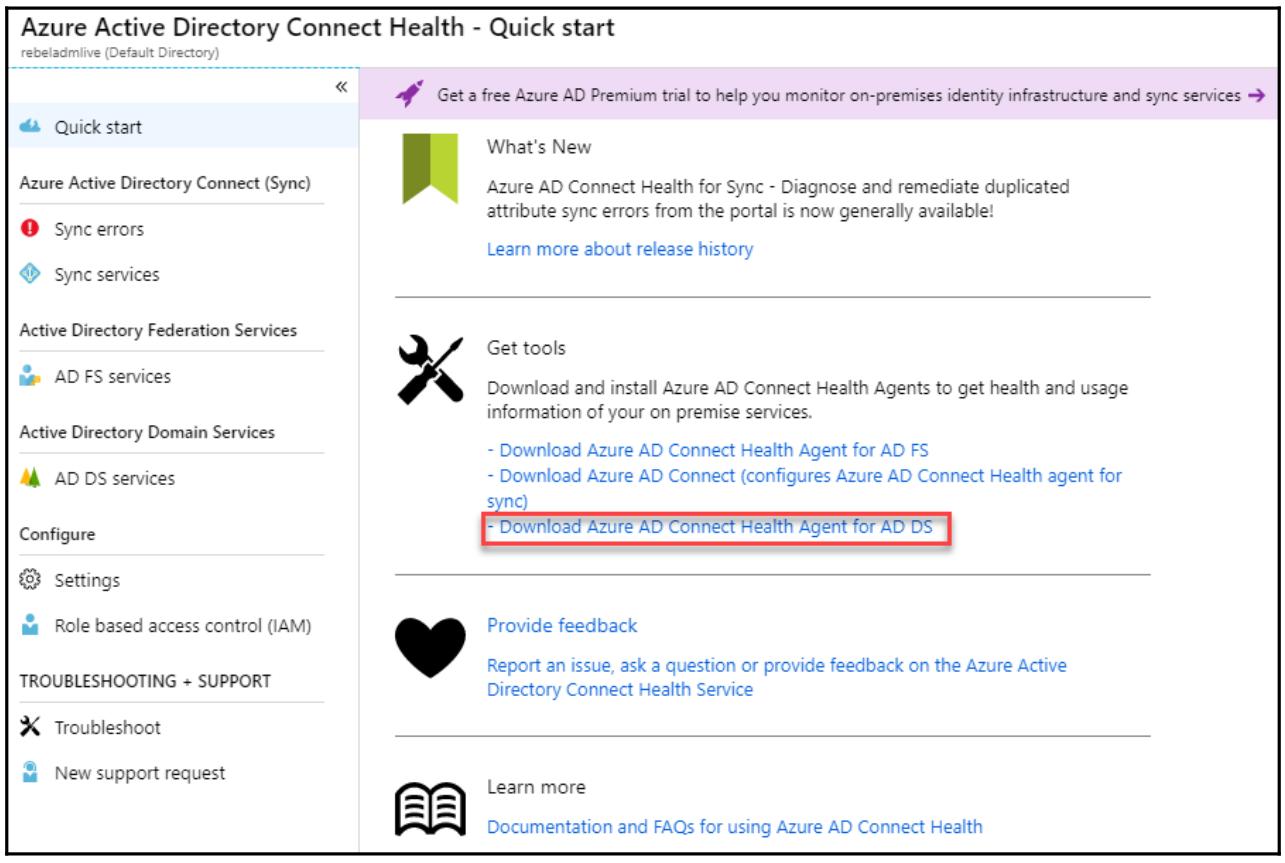
Task: Open AD DS services menu item
Action: tap(114, 479)
